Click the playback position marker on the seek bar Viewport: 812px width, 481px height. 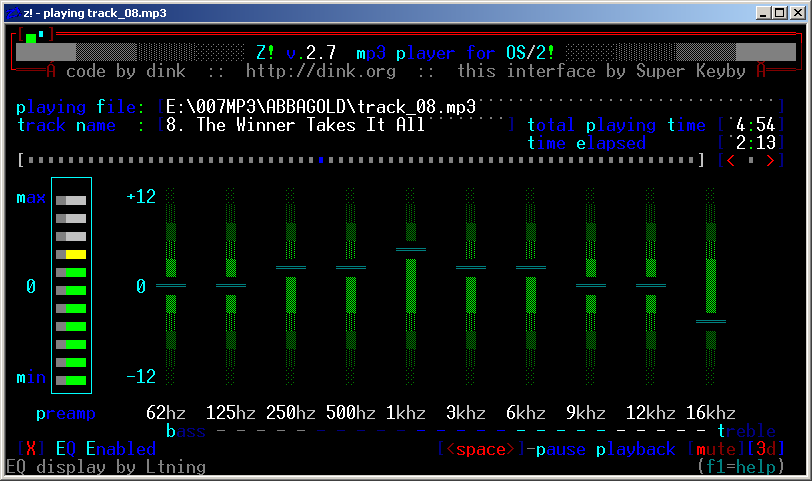click(x=320, y=160)
